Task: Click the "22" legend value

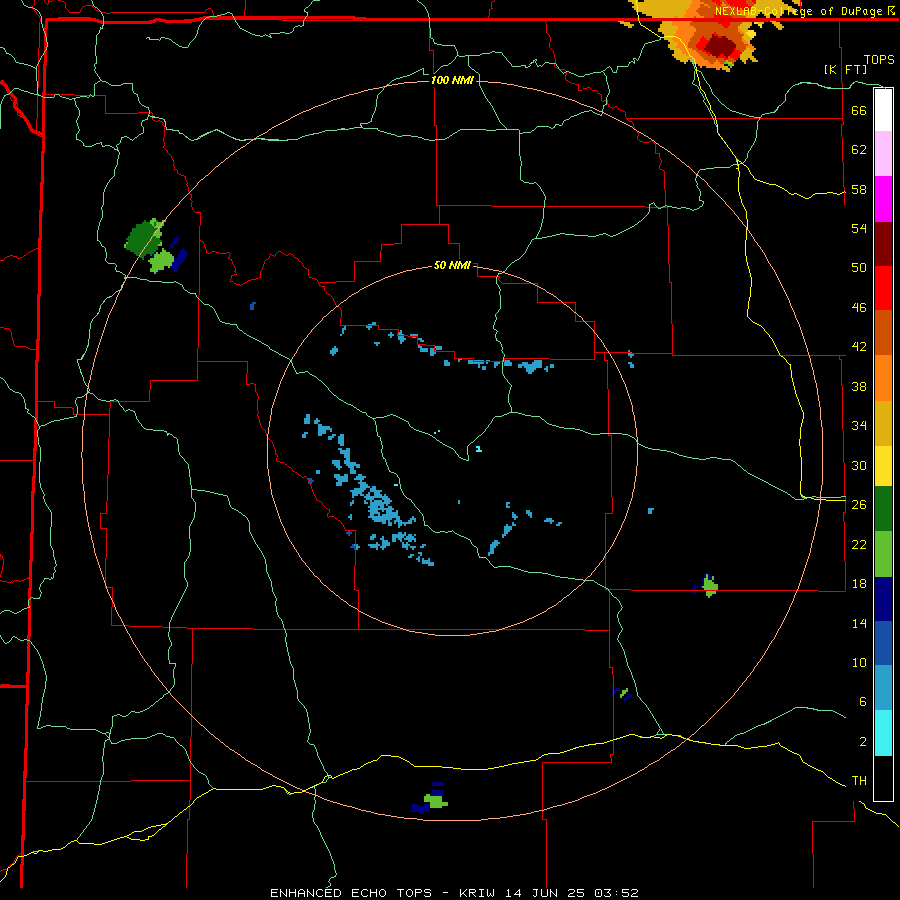Action: (859, 544)
